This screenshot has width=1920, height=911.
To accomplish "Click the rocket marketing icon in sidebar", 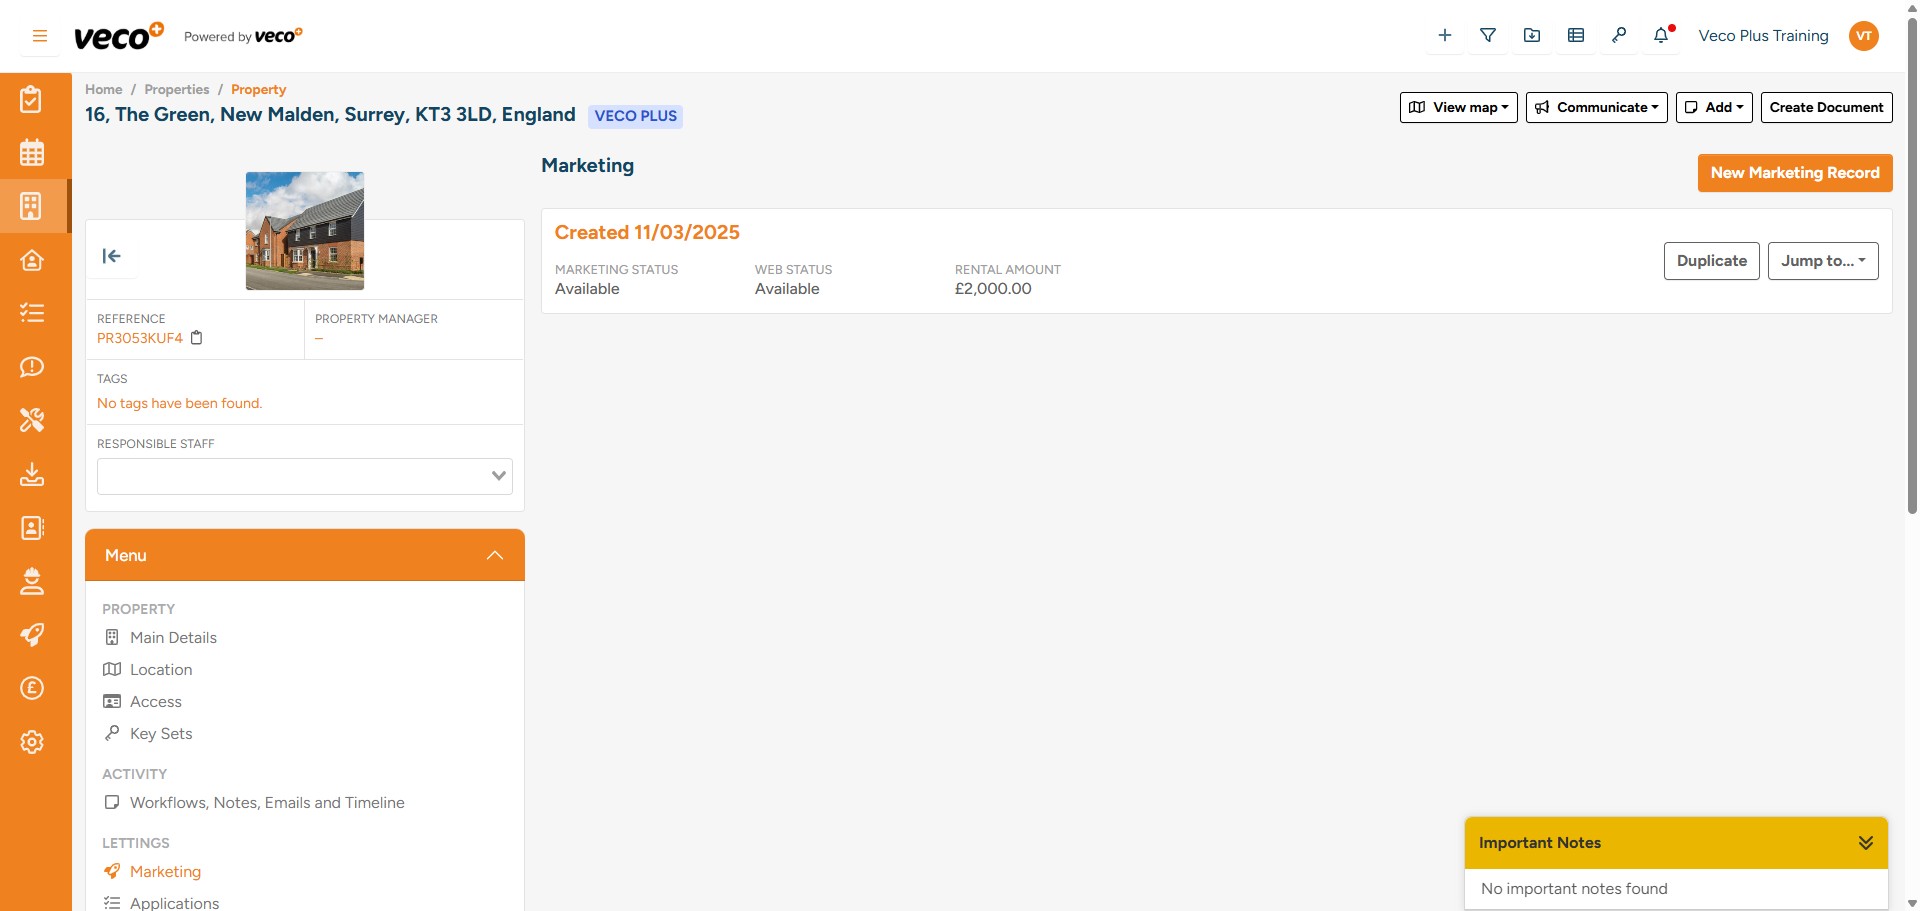I will pos(33,635).
